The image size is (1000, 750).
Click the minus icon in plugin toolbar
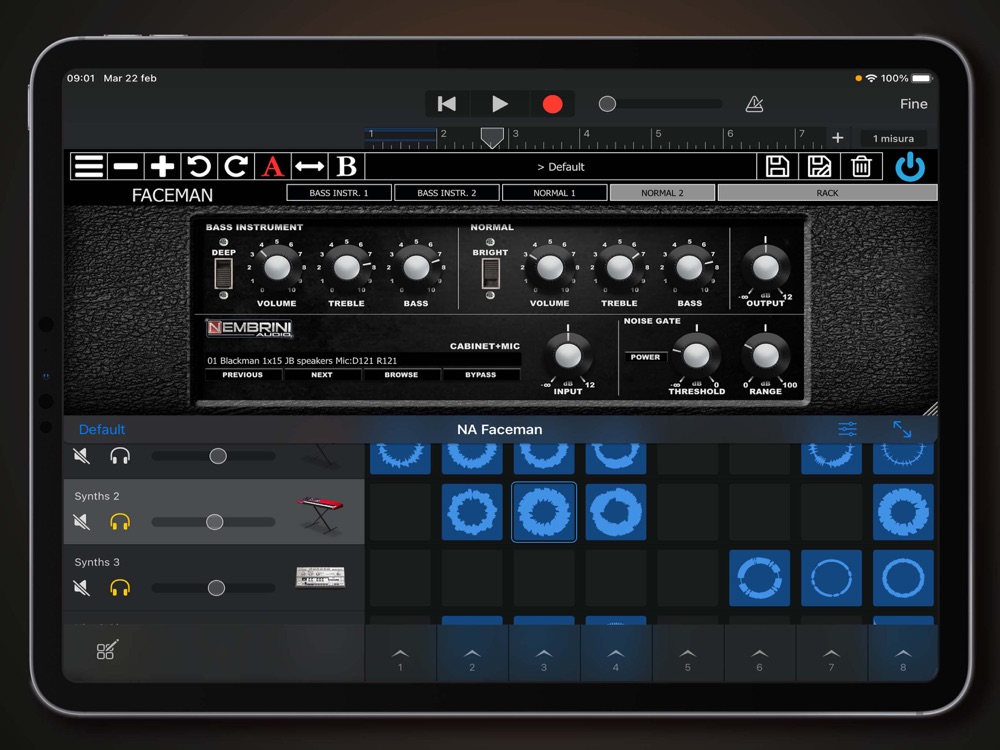[x=126, y=166]
